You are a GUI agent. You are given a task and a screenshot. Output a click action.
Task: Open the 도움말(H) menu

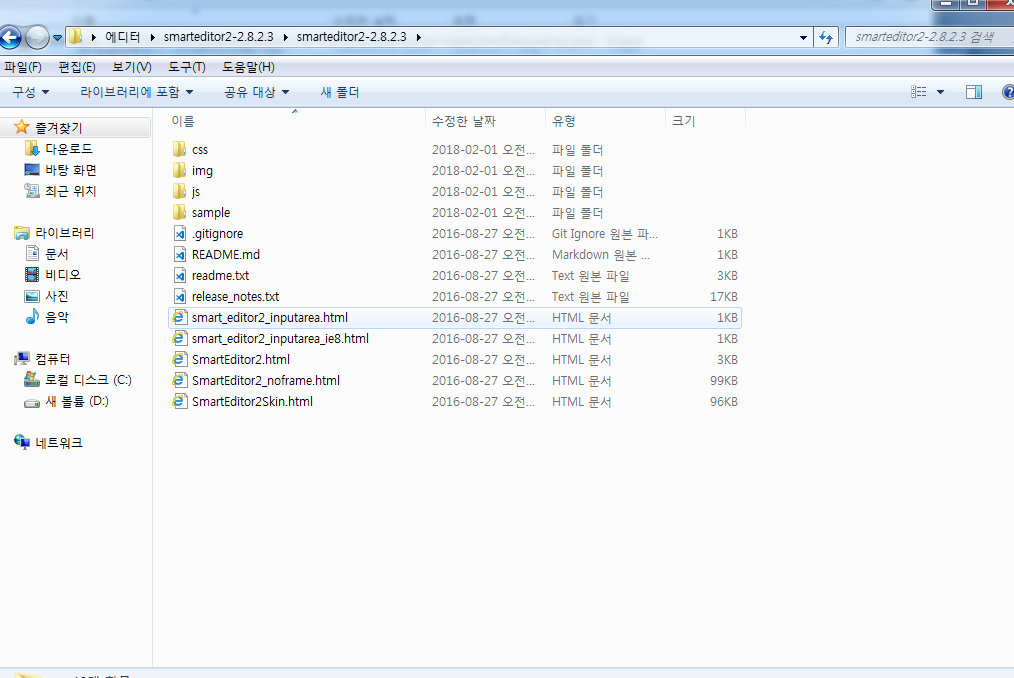click(x=248, y=67)
